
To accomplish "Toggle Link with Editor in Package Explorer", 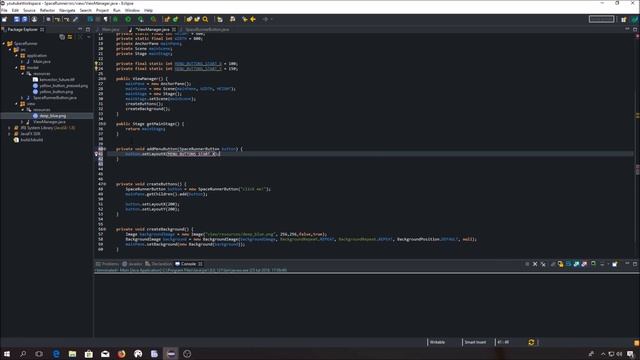I will pyautogui.click(x=70, y=37).
